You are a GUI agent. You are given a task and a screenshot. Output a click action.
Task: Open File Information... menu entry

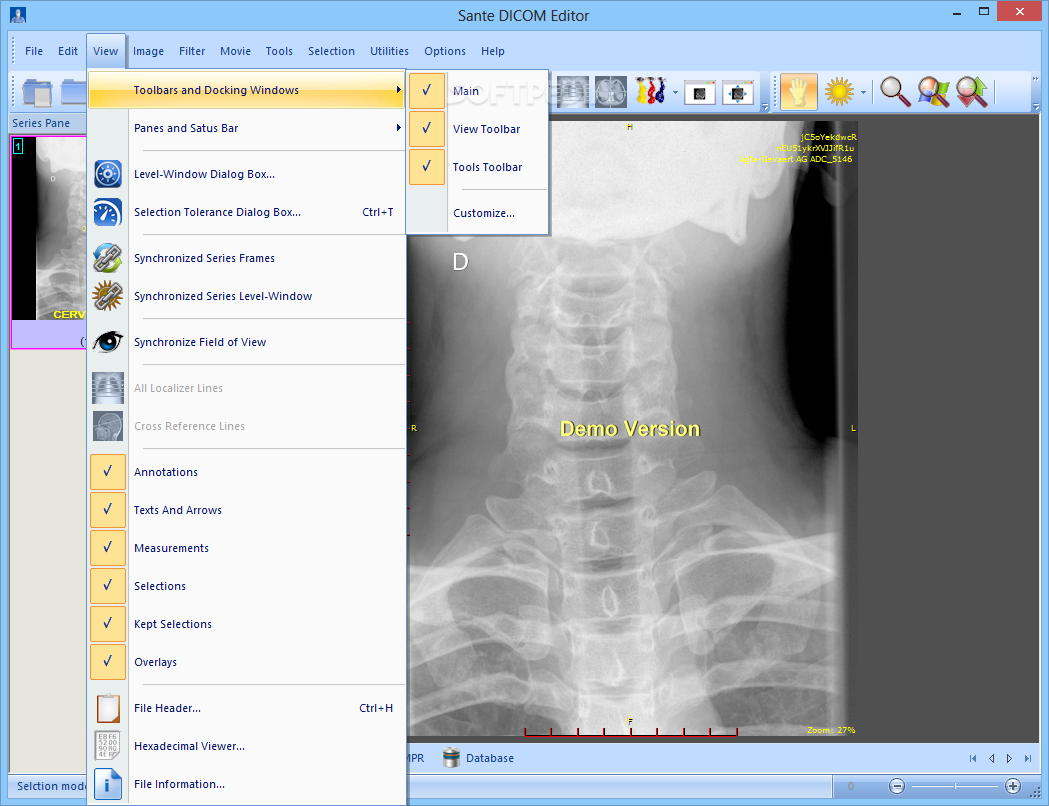click(x=247, y=784)
